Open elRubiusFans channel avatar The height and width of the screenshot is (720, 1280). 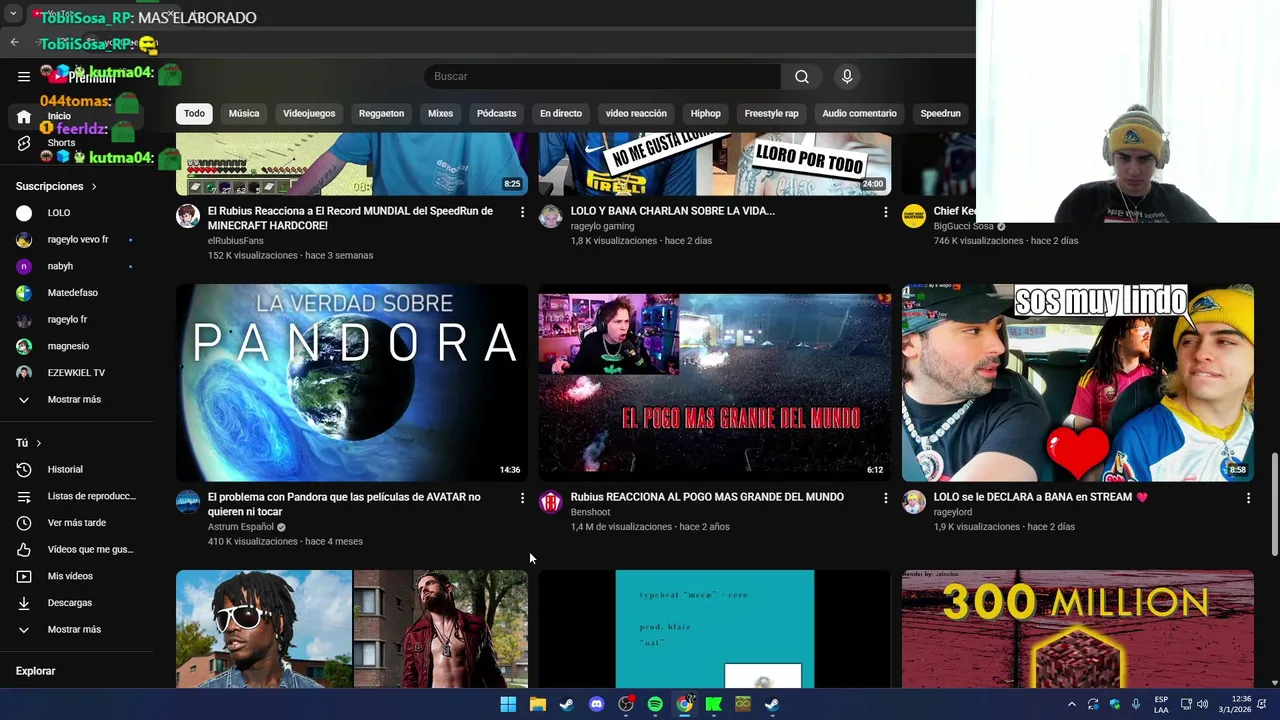pyautogui.click(x=188, y=216)
